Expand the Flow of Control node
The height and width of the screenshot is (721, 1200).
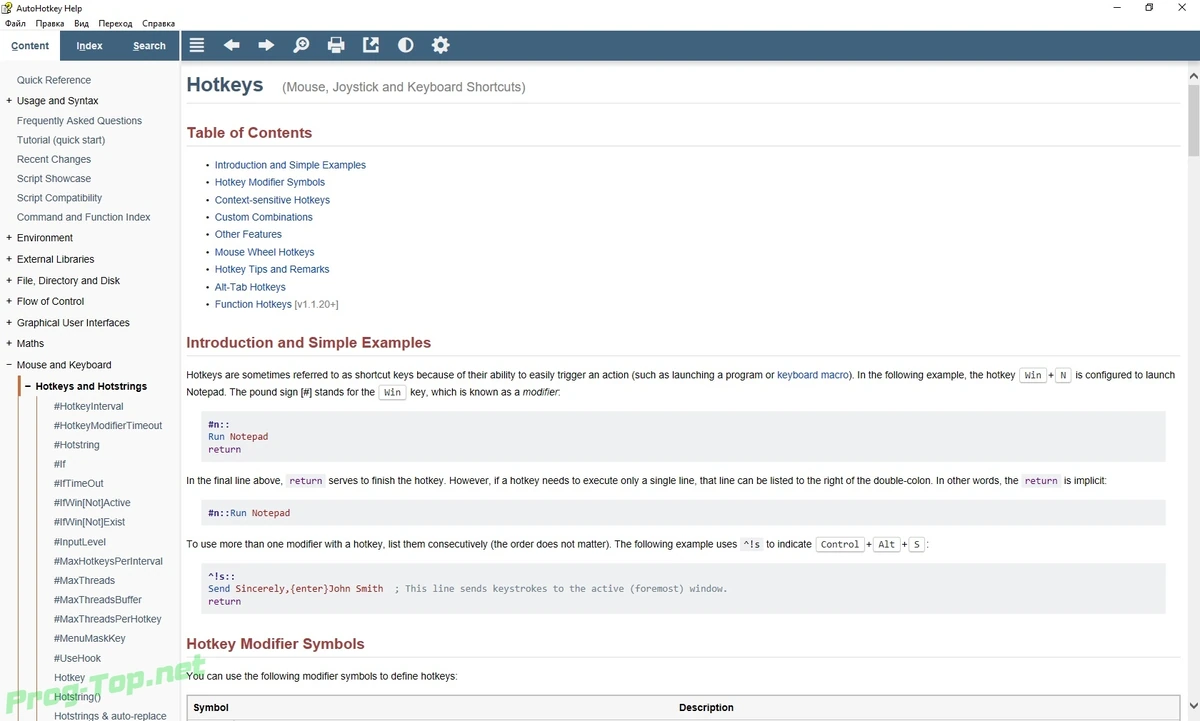[9, 301]
